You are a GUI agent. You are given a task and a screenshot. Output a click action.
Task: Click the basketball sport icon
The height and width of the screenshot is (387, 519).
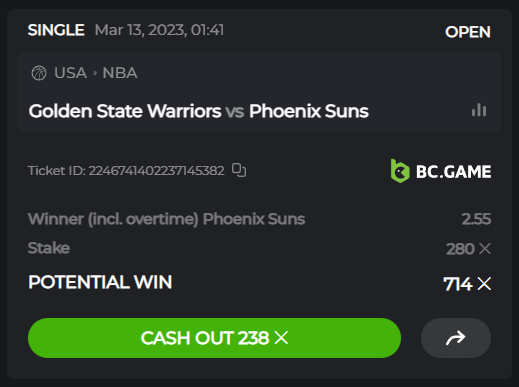[x=39, y=73]
